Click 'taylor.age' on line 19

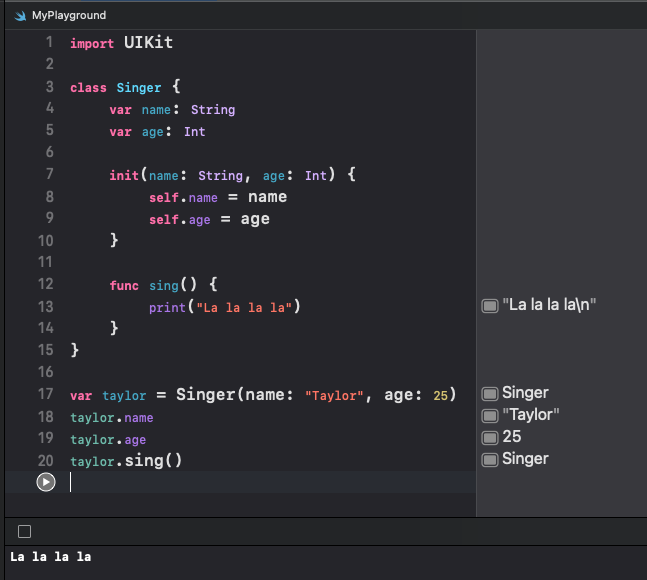coord(108,440)
